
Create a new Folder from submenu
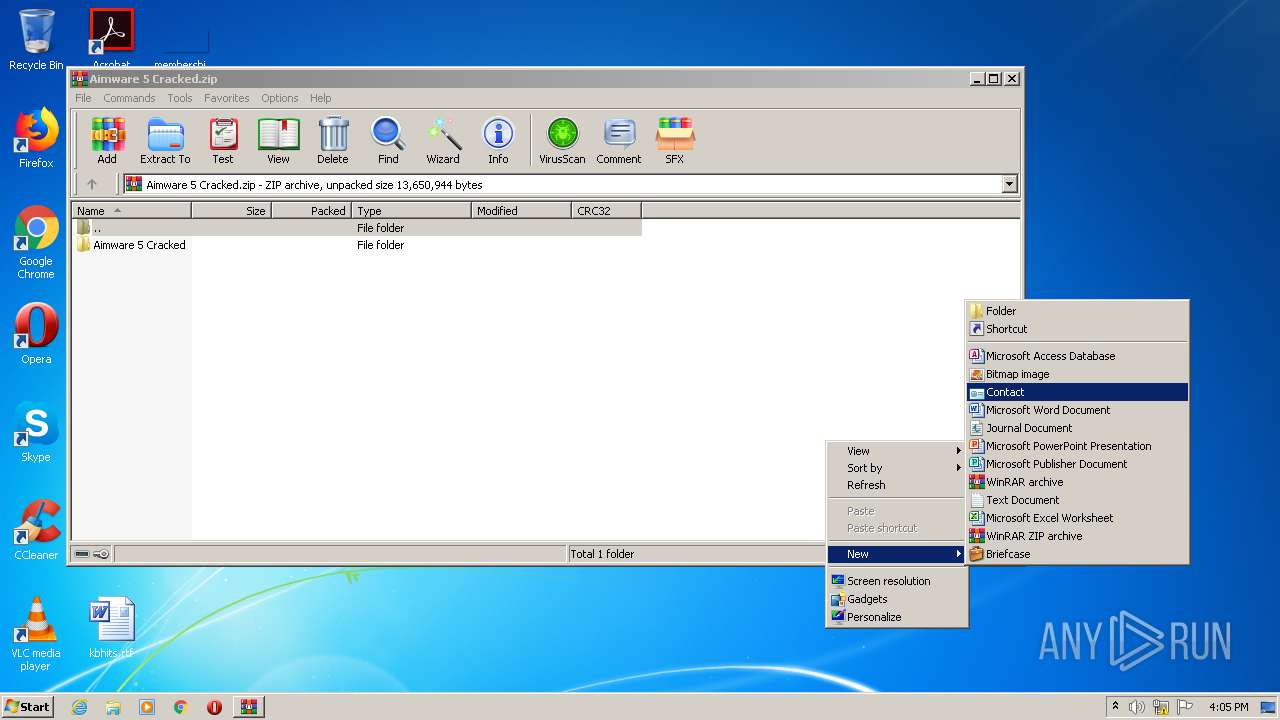[x=1077, y=311]
